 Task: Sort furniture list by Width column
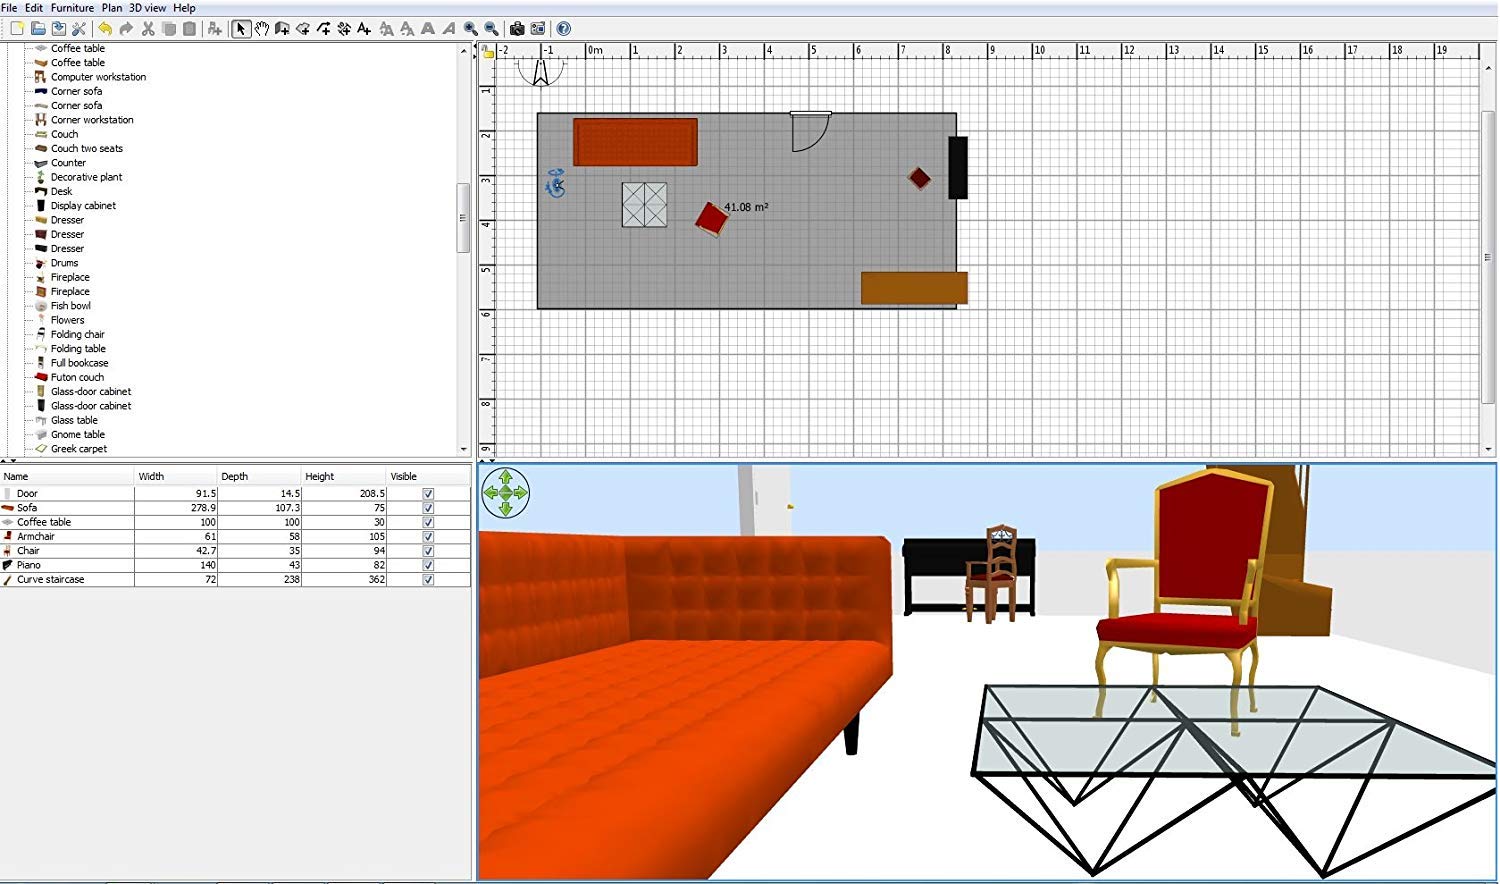[x=175, y=477]
